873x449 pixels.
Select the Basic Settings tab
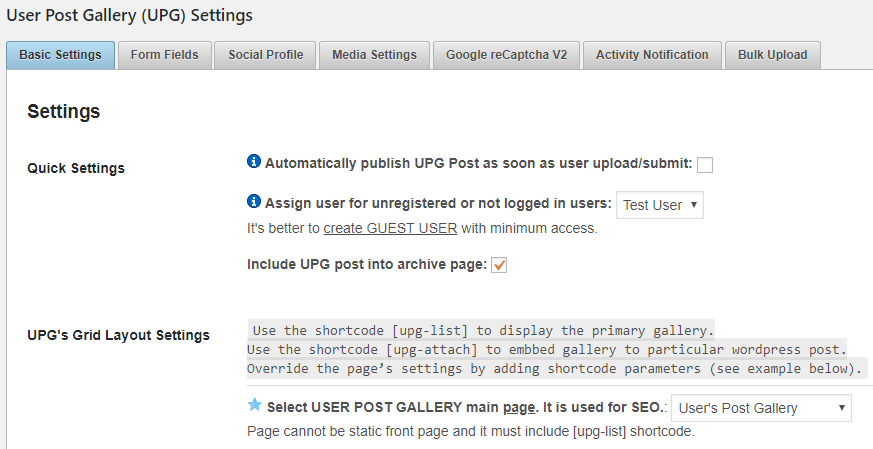coord(60,55)
